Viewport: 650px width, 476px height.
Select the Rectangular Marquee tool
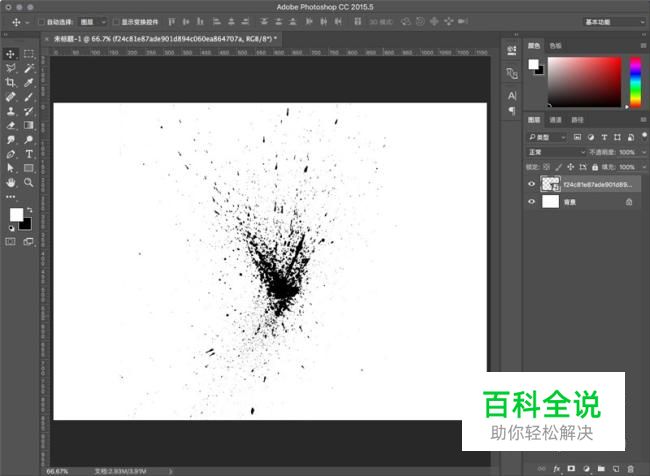tap(29, 54)
